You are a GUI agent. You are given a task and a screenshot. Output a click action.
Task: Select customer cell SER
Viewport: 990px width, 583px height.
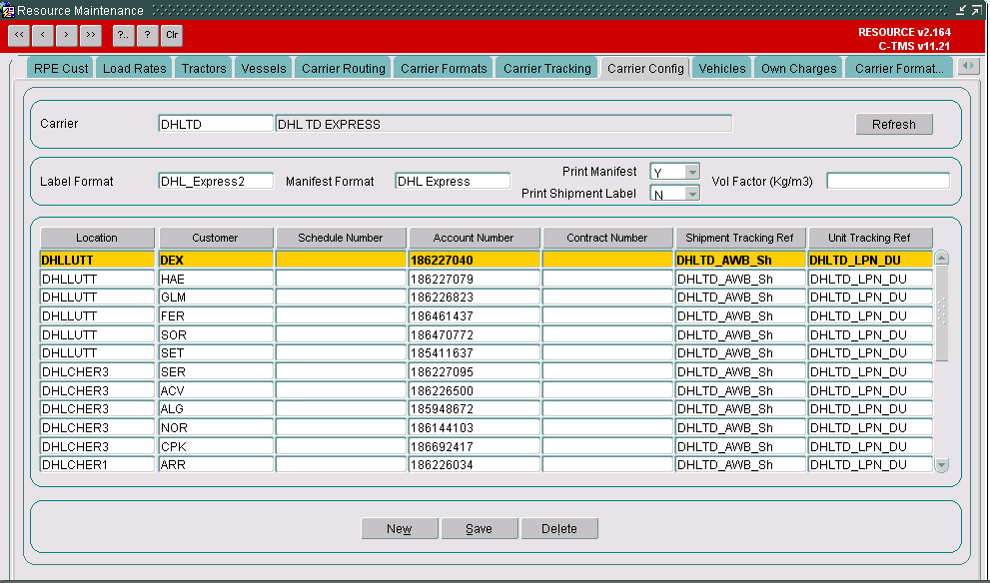pos(216,371)
